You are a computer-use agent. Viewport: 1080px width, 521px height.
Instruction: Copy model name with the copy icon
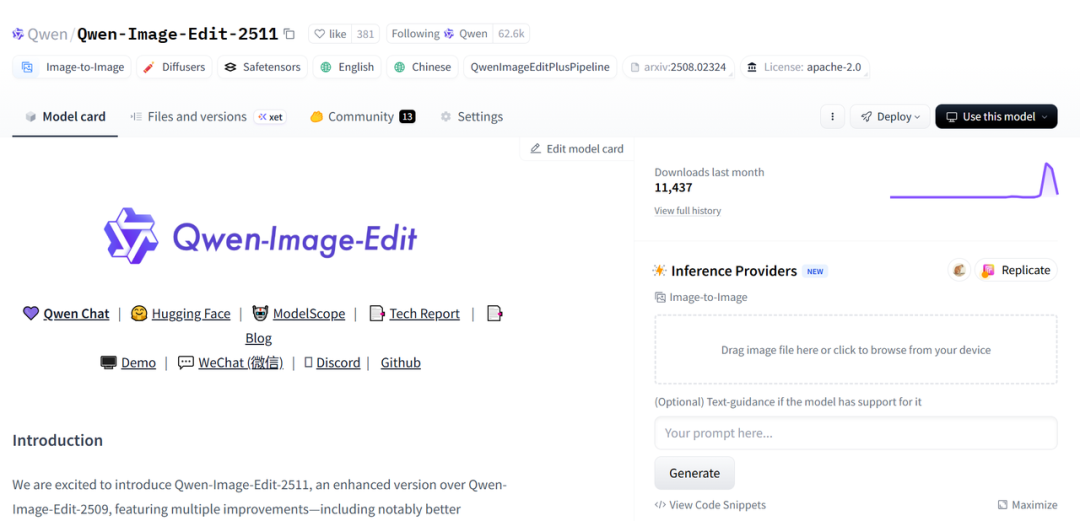(x=289, y=34)
